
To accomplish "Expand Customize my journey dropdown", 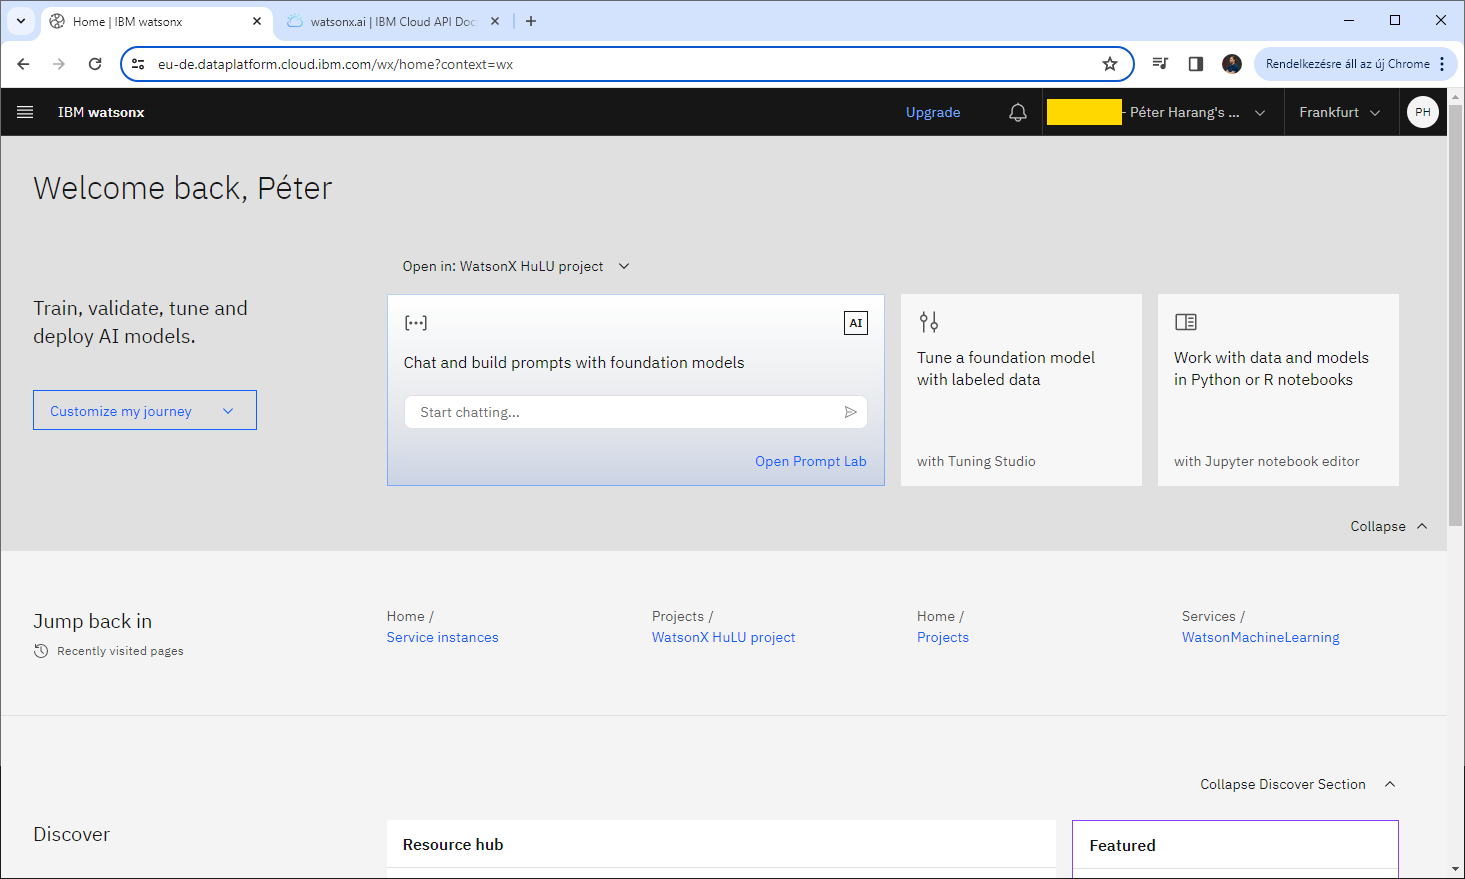I will pos(145,410).
